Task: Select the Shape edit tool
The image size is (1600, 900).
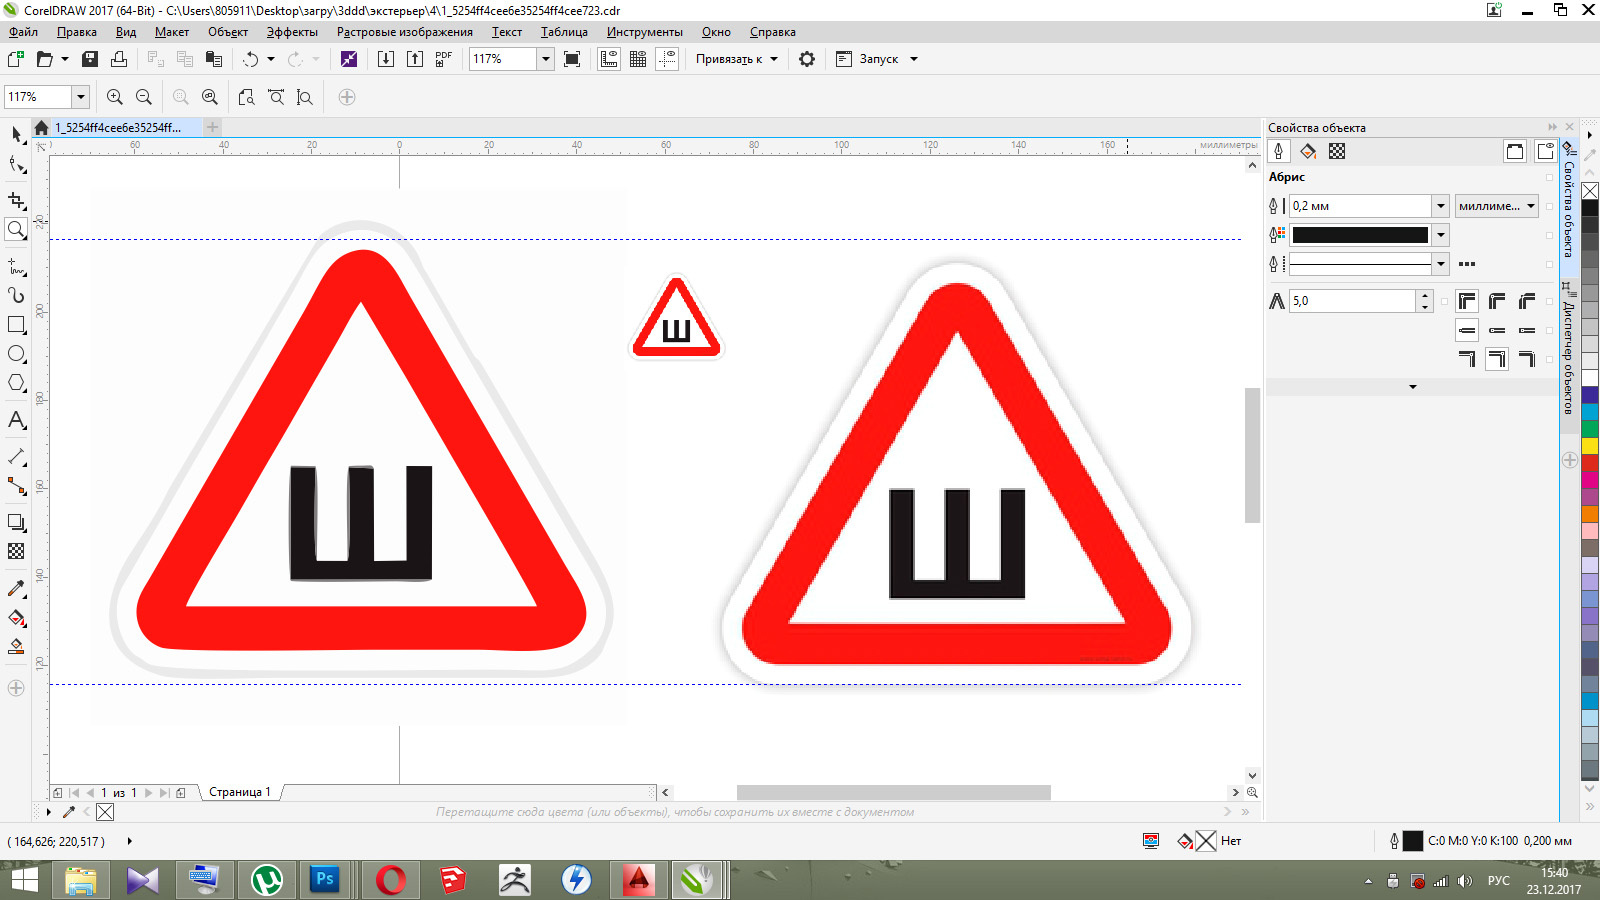Action: tap(16, 165)
